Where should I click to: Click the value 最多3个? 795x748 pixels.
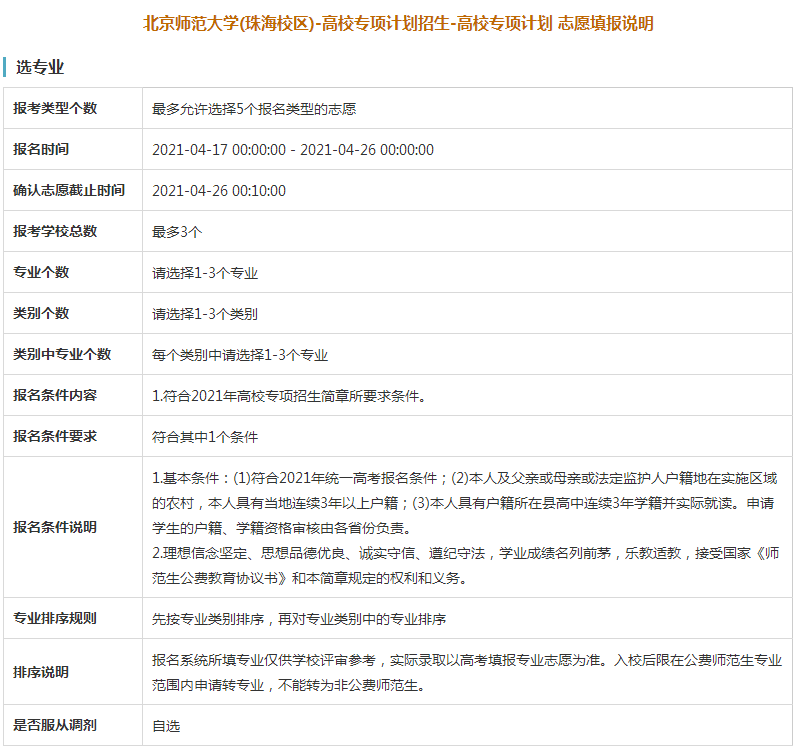pyautogui.click(x=177, y=232)
